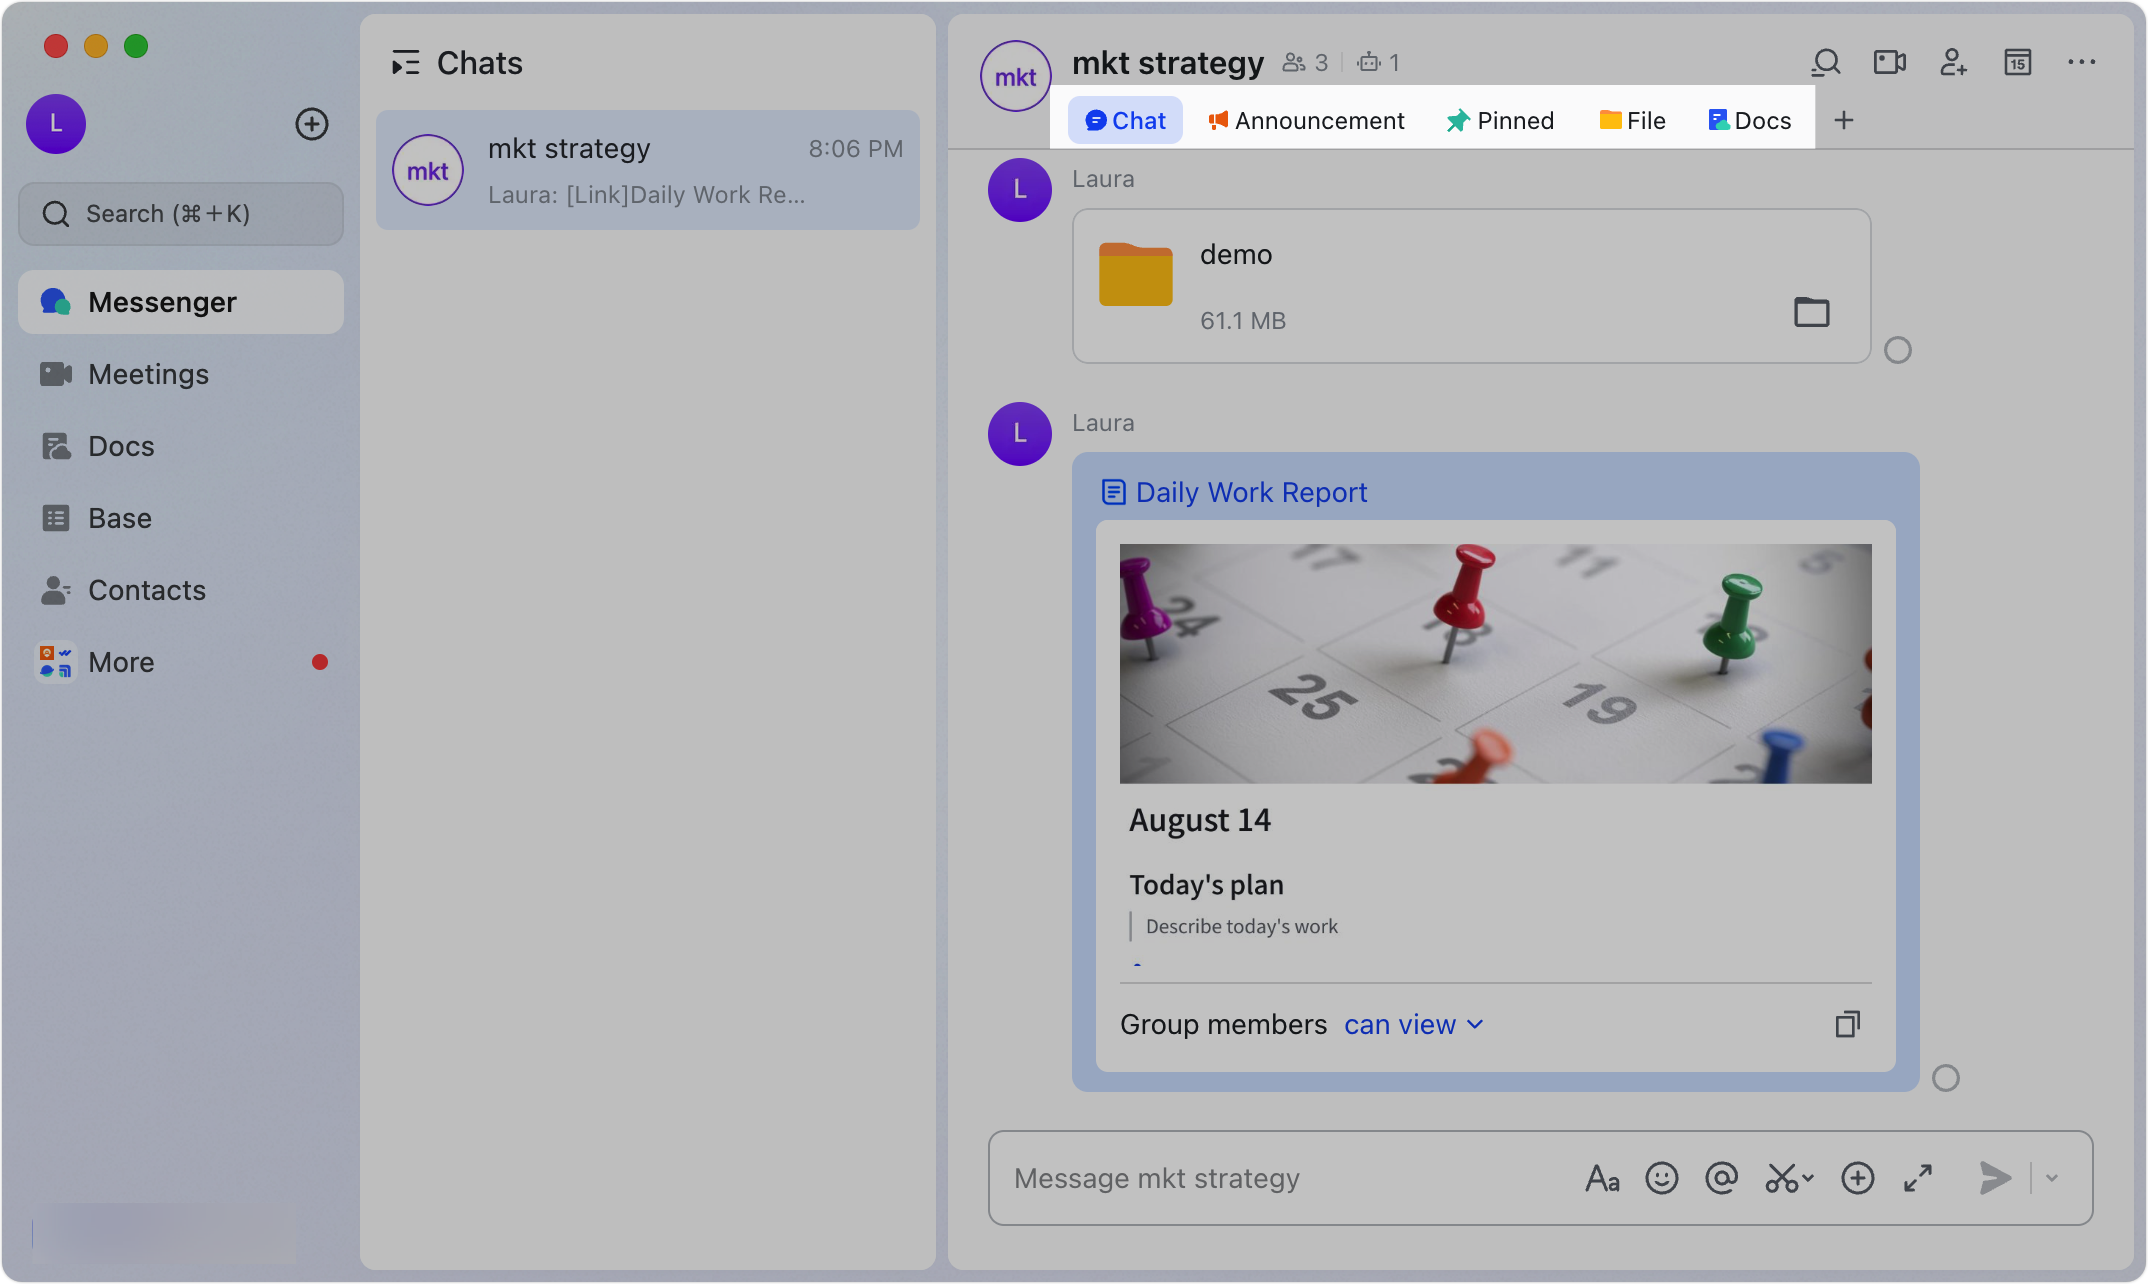Expand send options next to send button

pyautogui.click(x=2052, y=1177)
